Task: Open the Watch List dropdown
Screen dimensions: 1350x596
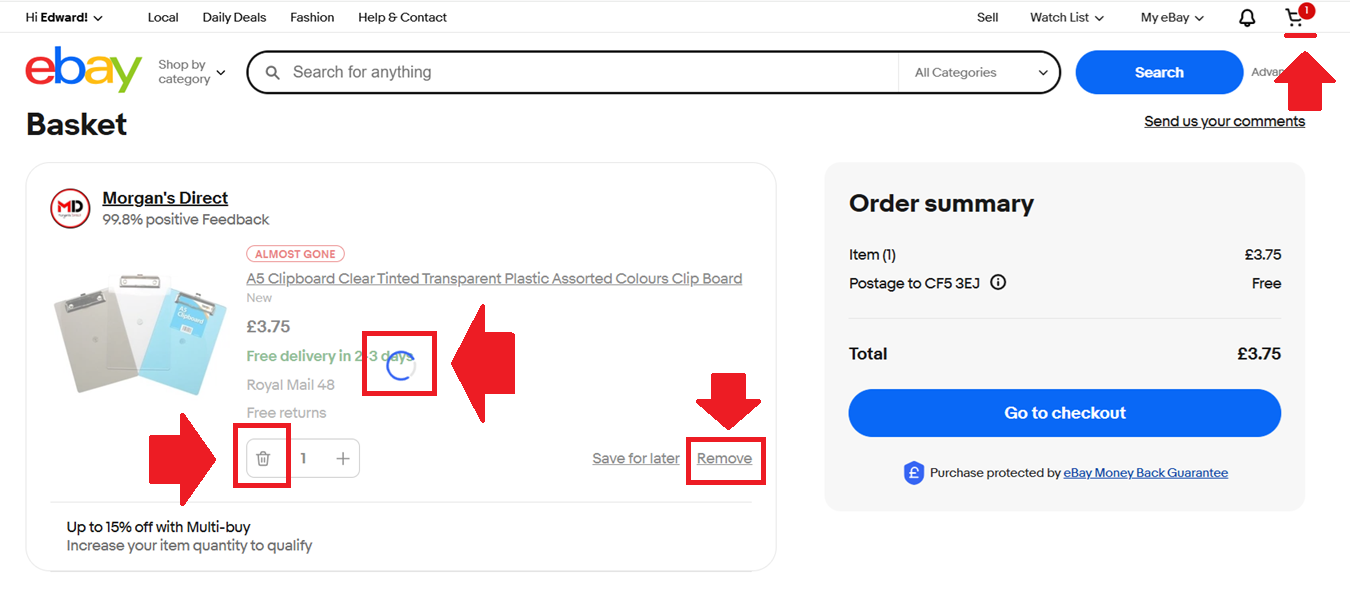Action: tap(1066, 18)
